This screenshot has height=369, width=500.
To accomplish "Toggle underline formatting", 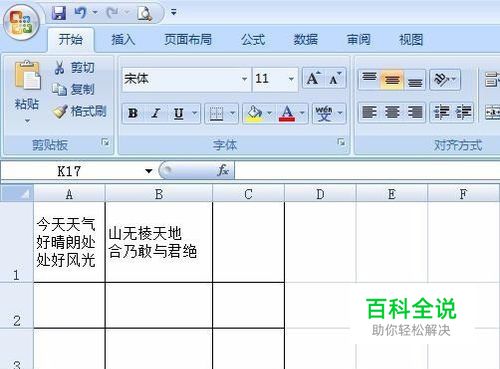I will coord(179,113).
